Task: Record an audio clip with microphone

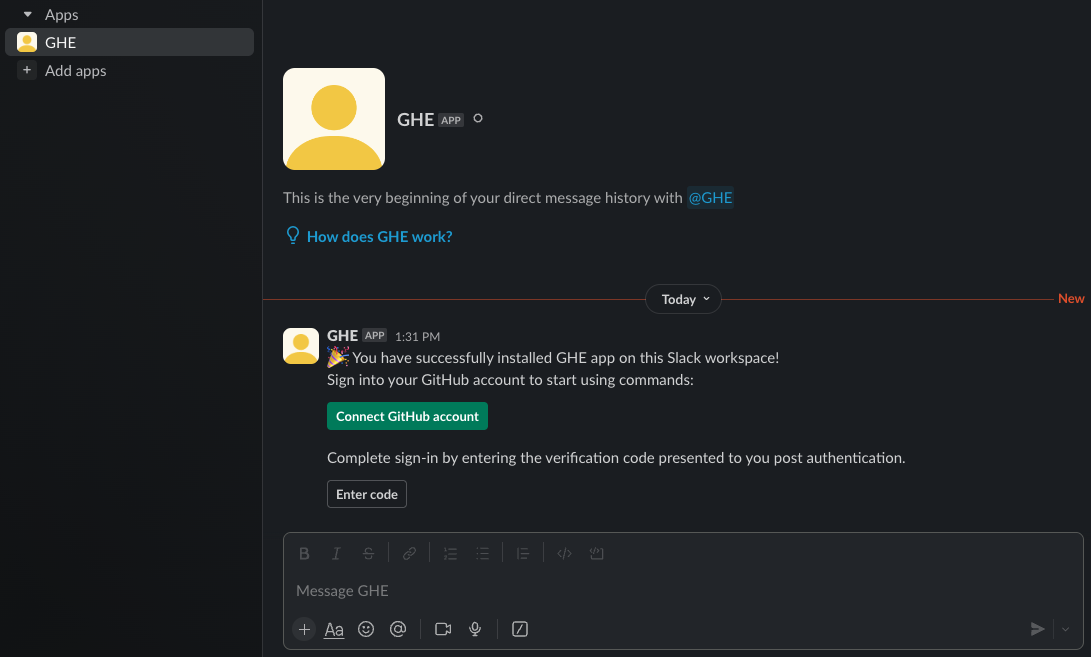Action: click(x=476, y=629)
